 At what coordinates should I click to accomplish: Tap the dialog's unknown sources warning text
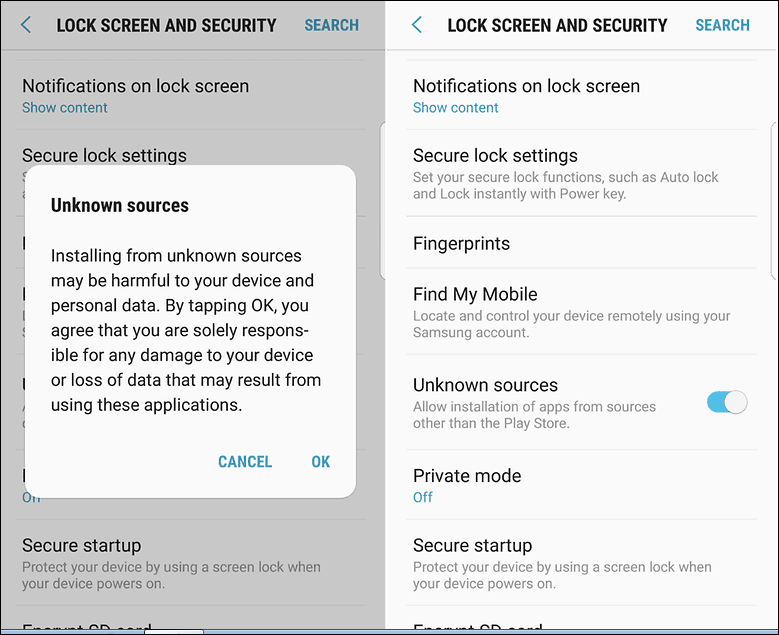click(x=186, y=330)
